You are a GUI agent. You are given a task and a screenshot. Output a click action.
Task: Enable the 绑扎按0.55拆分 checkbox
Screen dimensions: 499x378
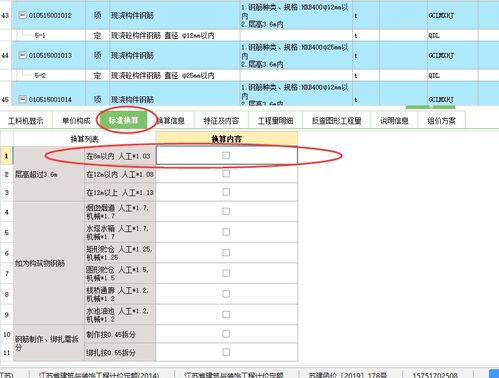[226, 352]
